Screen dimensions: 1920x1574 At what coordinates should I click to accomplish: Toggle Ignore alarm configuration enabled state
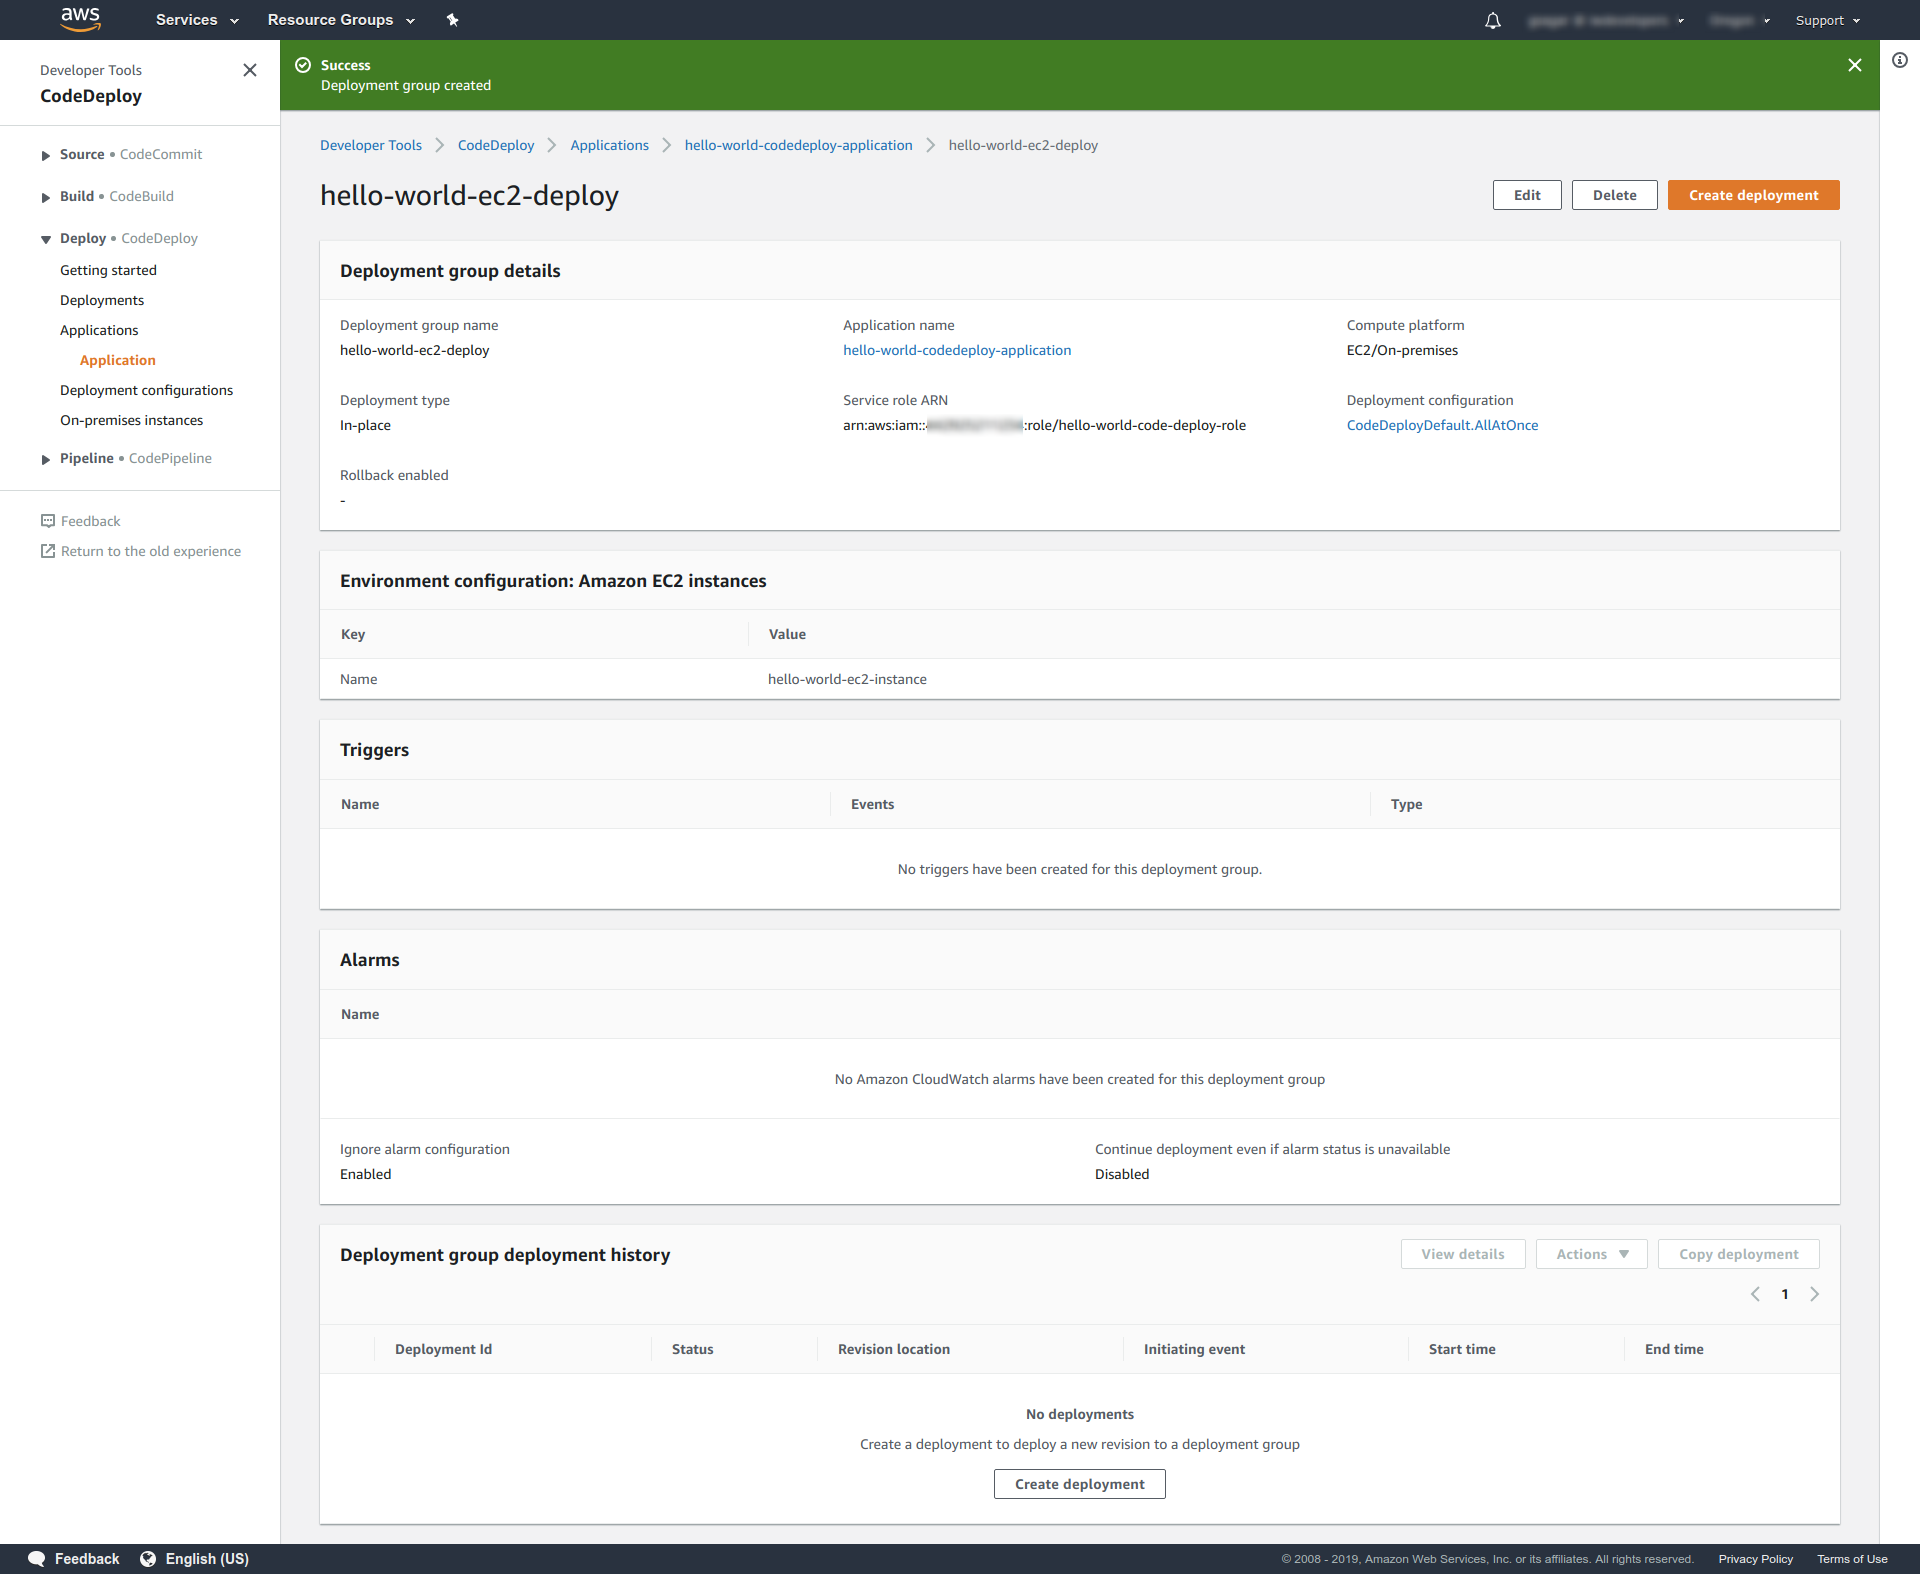[x=365, y=1174]
